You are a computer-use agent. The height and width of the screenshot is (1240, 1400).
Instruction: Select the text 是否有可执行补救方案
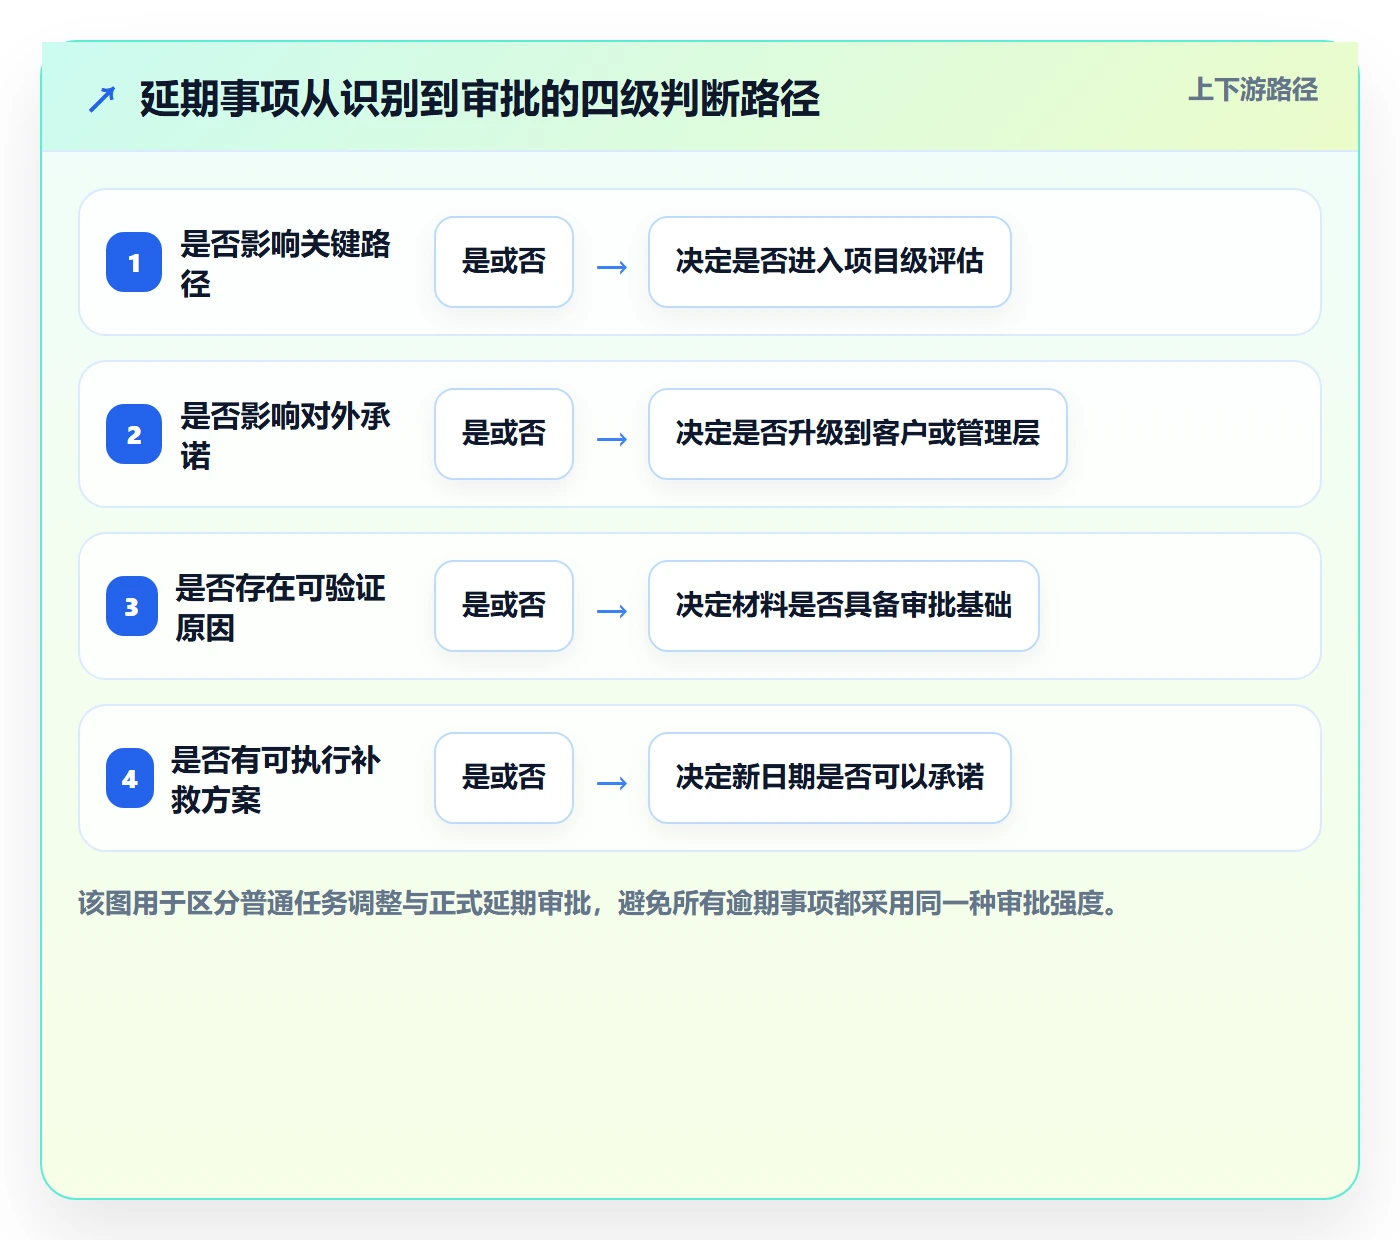[x=276, y=779]
